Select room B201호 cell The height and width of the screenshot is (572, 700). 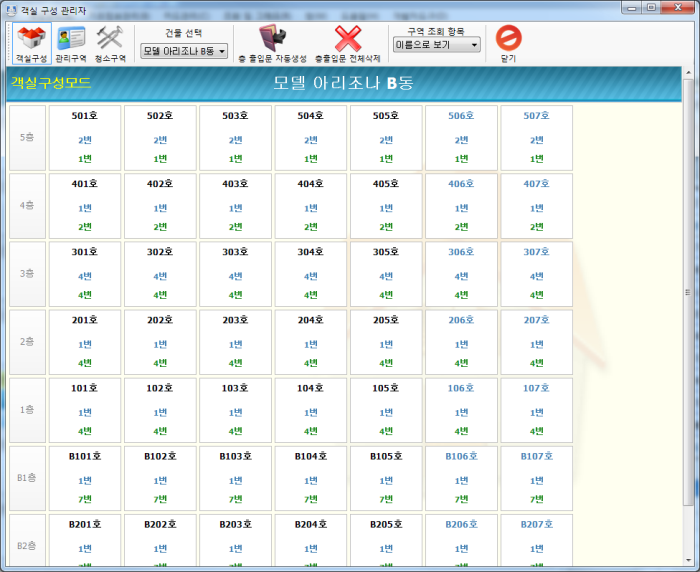(85, 540)
